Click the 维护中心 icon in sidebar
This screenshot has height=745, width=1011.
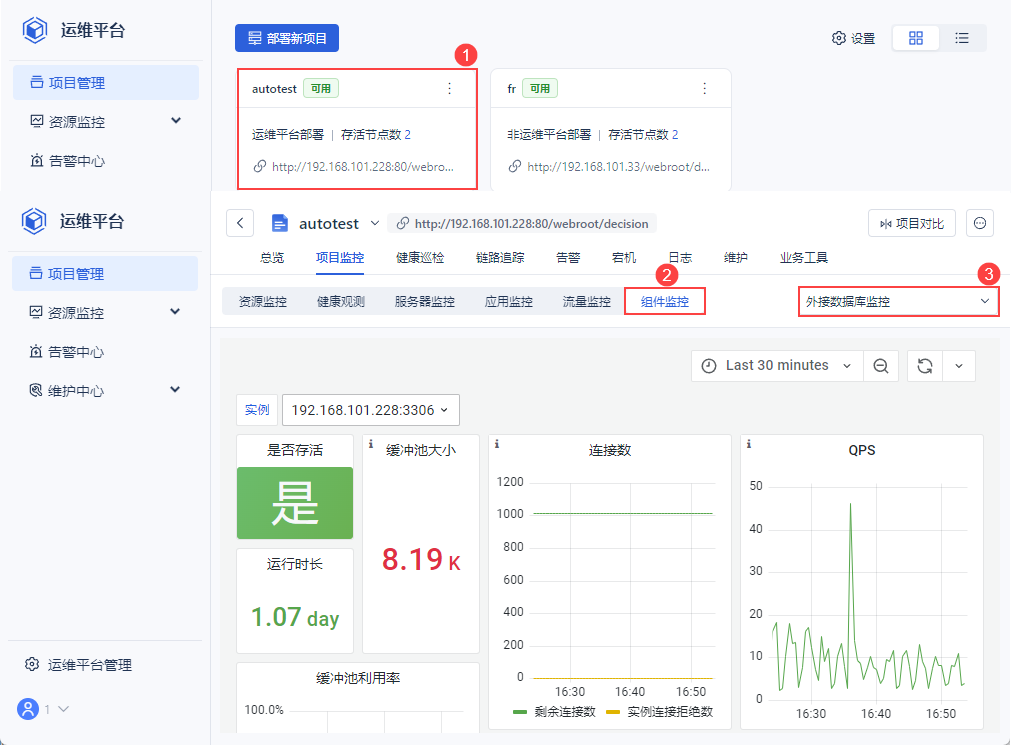click(36, 390)
